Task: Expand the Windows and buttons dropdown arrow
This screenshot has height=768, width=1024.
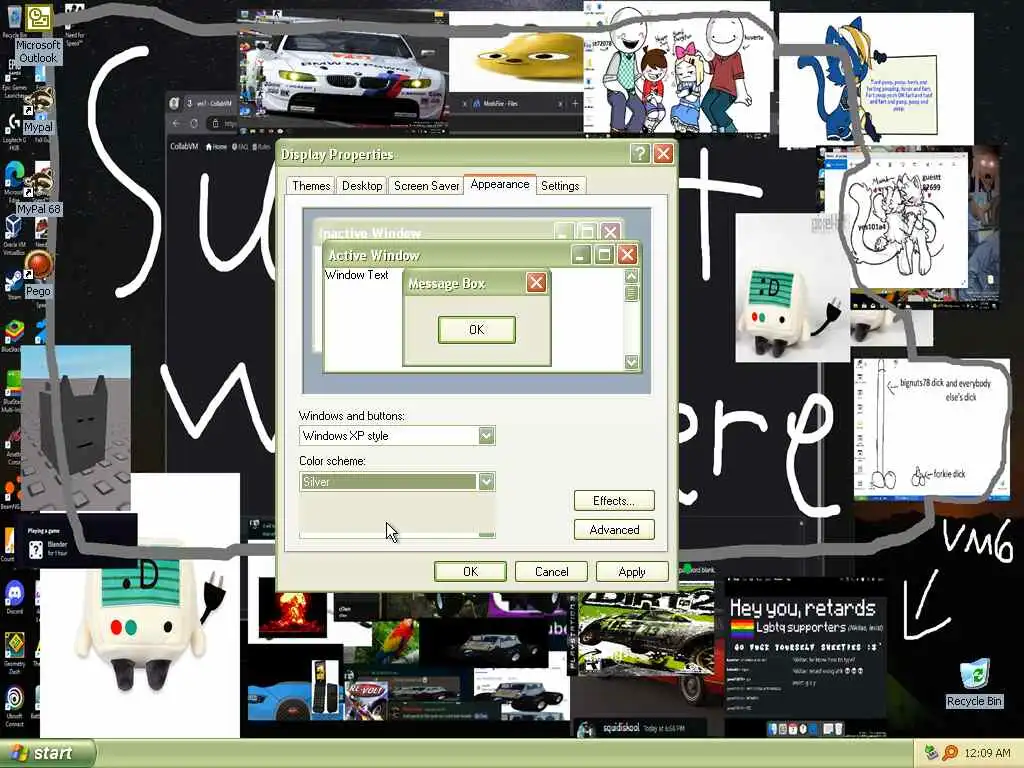Action: 486,436
